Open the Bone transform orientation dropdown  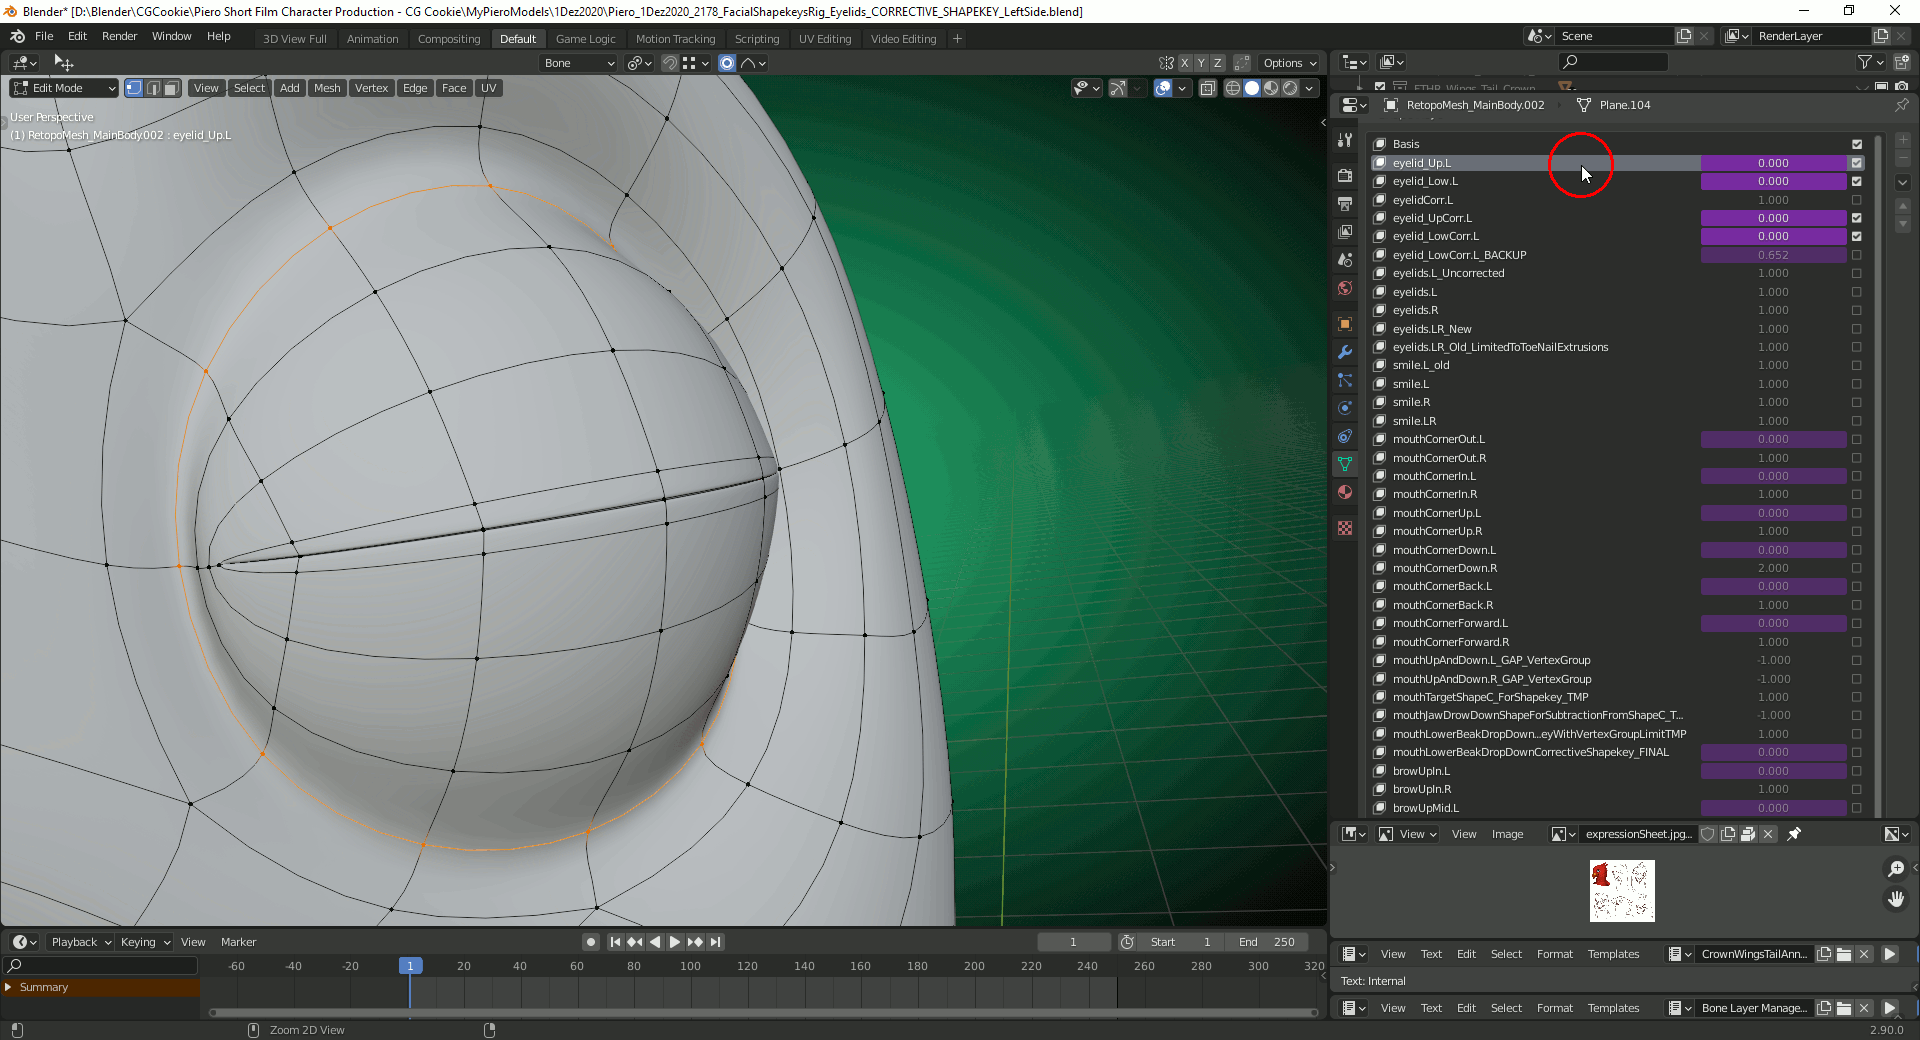579,63
